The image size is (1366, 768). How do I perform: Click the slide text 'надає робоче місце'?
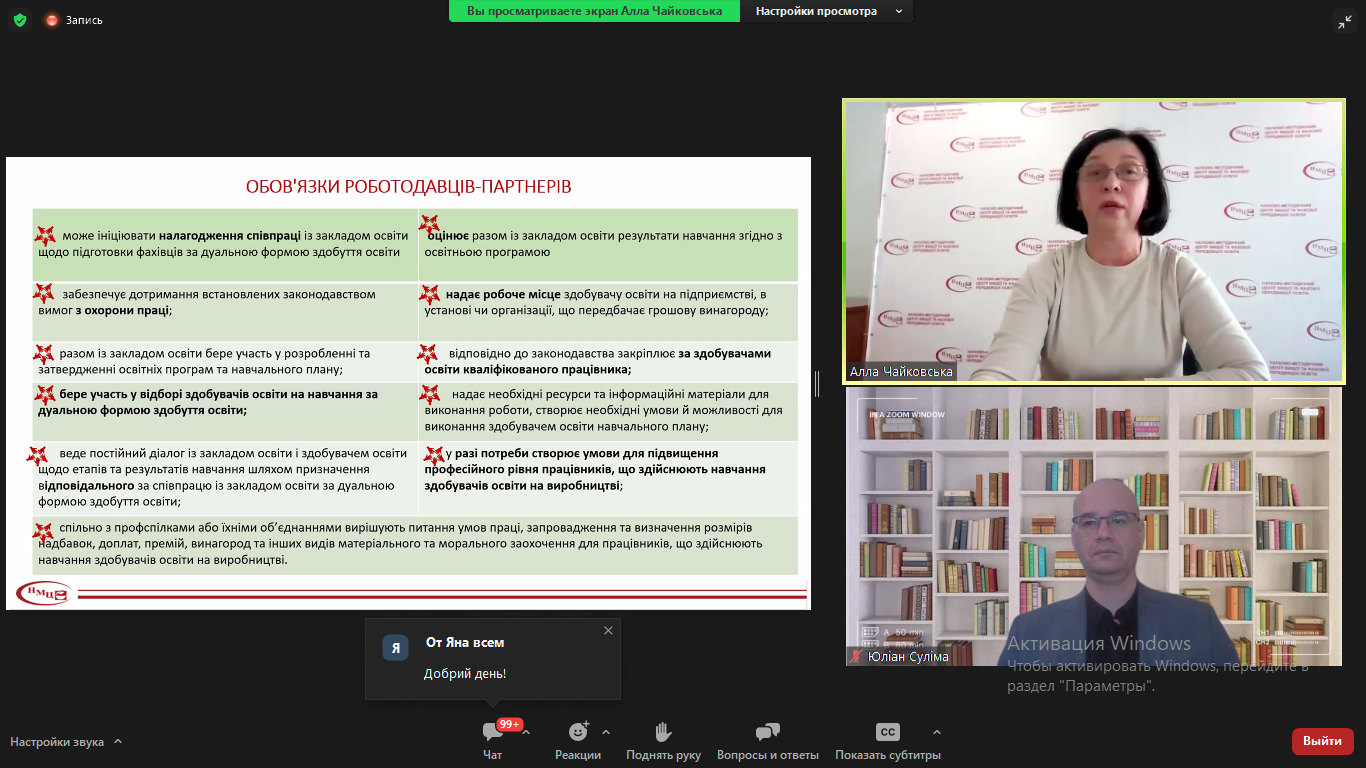point(503,294)
